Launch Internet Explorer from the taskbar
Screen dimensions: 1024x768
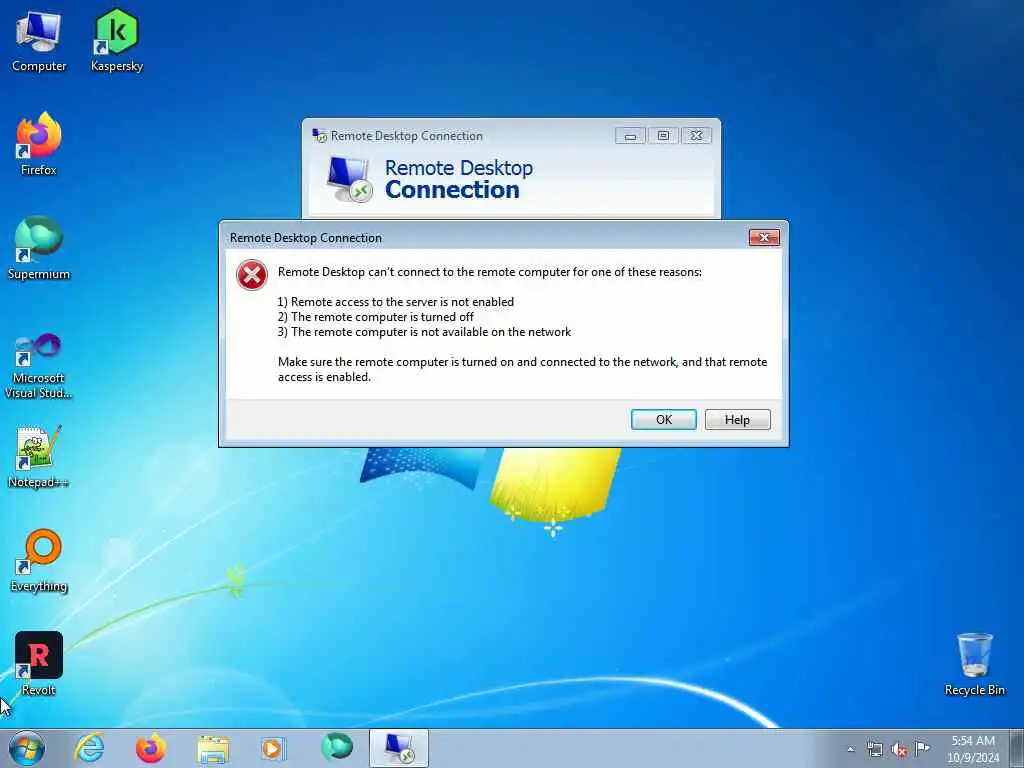tap(89, 748)
